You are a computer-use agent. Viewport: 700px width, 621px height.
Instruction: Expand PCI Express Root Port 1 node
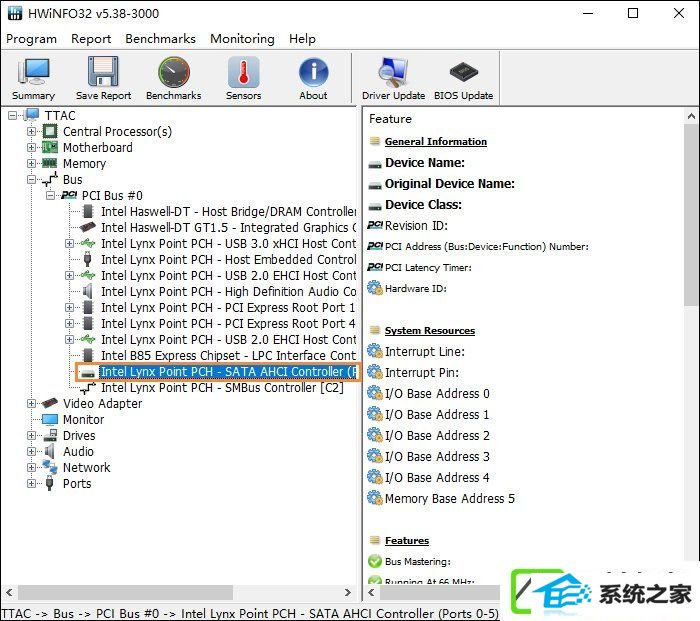pyautogui.click(x=69, y=308)
